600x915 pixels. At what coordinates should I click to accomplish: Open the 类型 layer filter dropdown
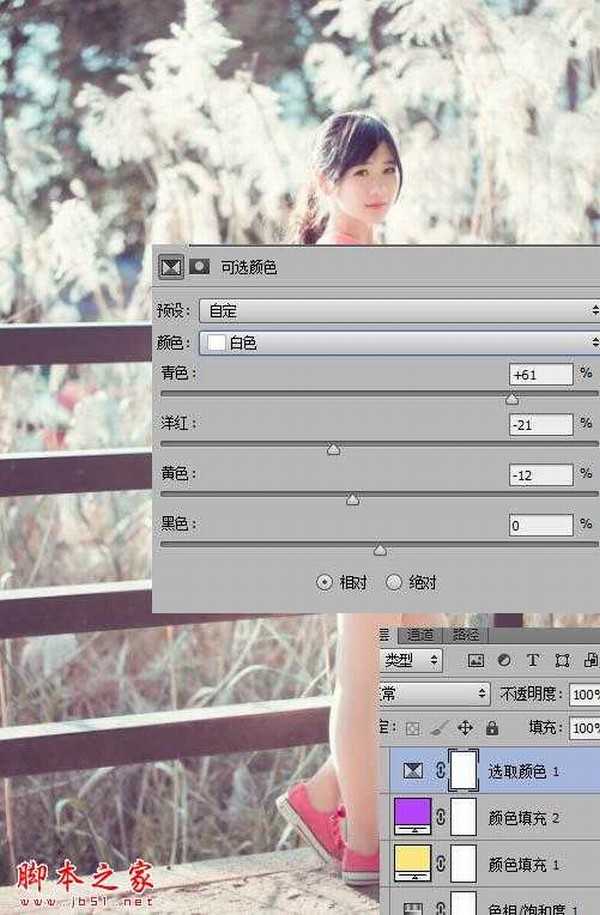click(x=411, y=660)
